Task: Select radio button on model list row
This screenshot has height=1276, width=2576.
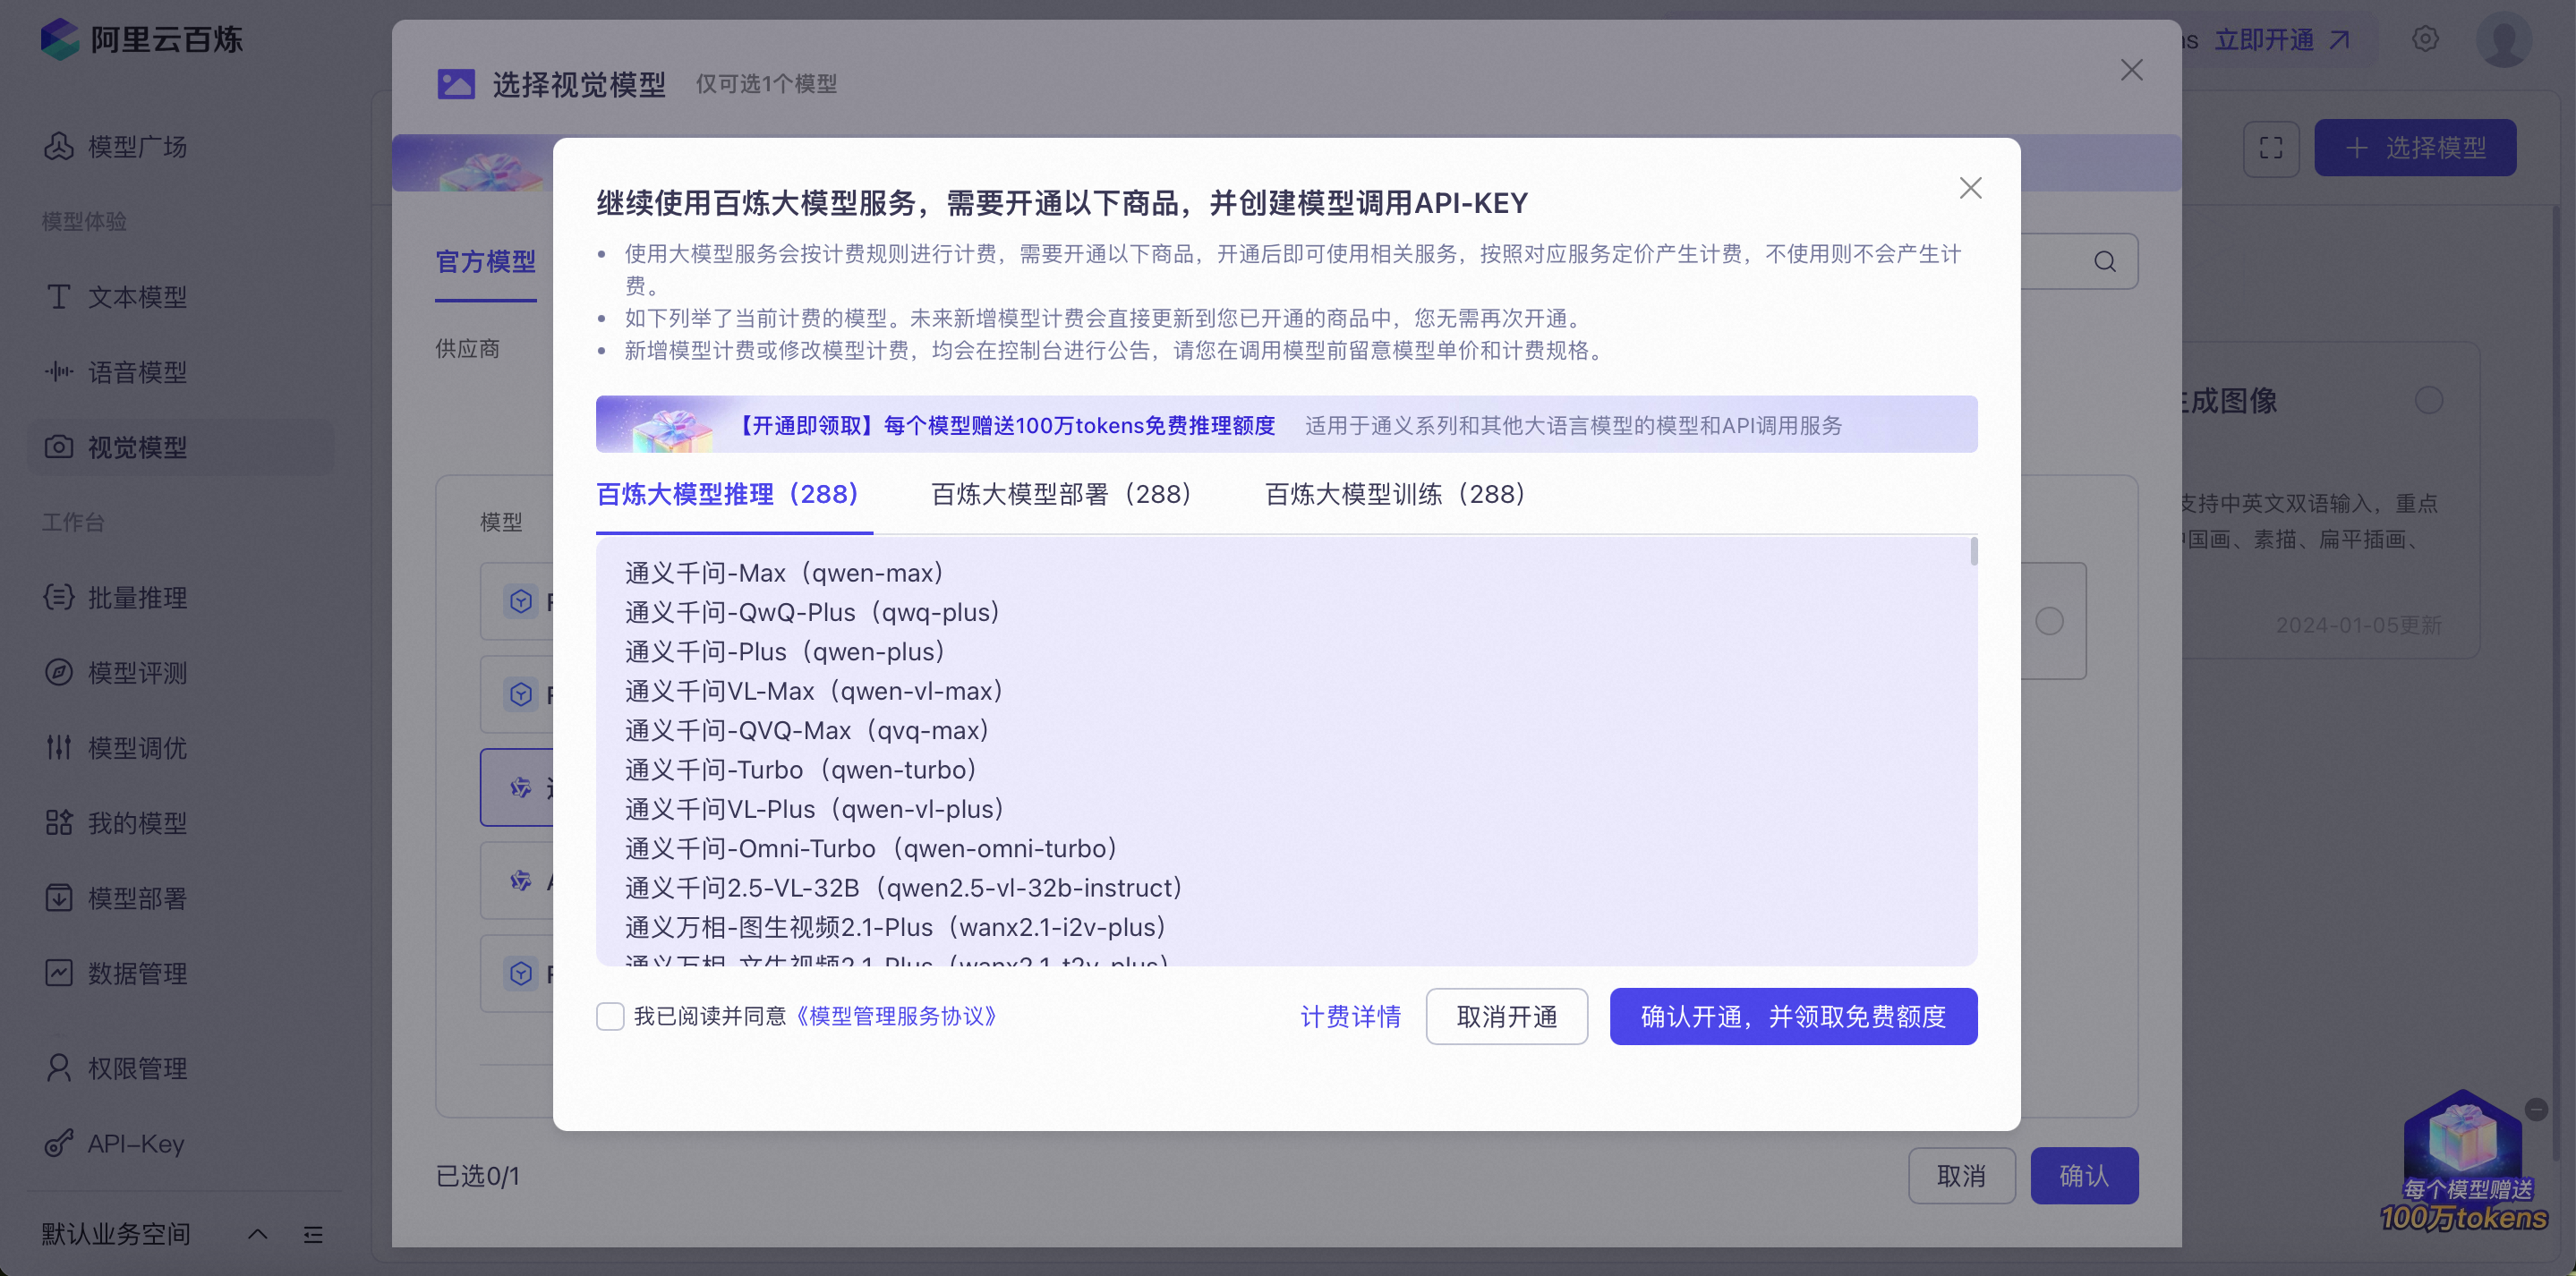Action: tap(2049, 621)
